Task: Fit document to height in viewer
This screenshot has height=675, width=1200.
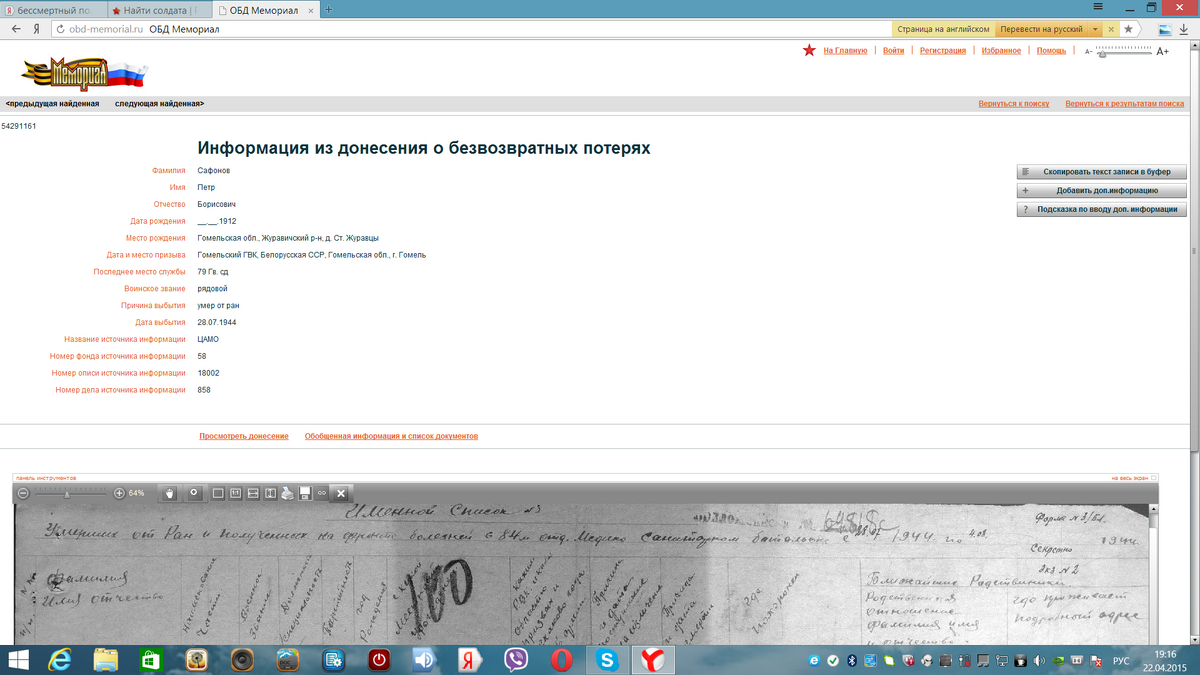Action: point(270,493)
